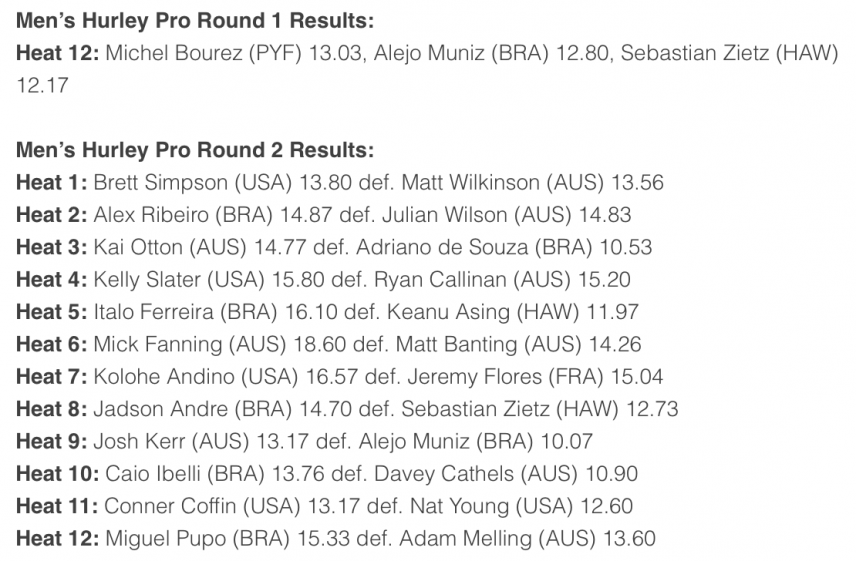Click Heat 6 Mick Fanning 18.60 score
The height and width of the screenshot is (561, 856).
pos(319,344)
